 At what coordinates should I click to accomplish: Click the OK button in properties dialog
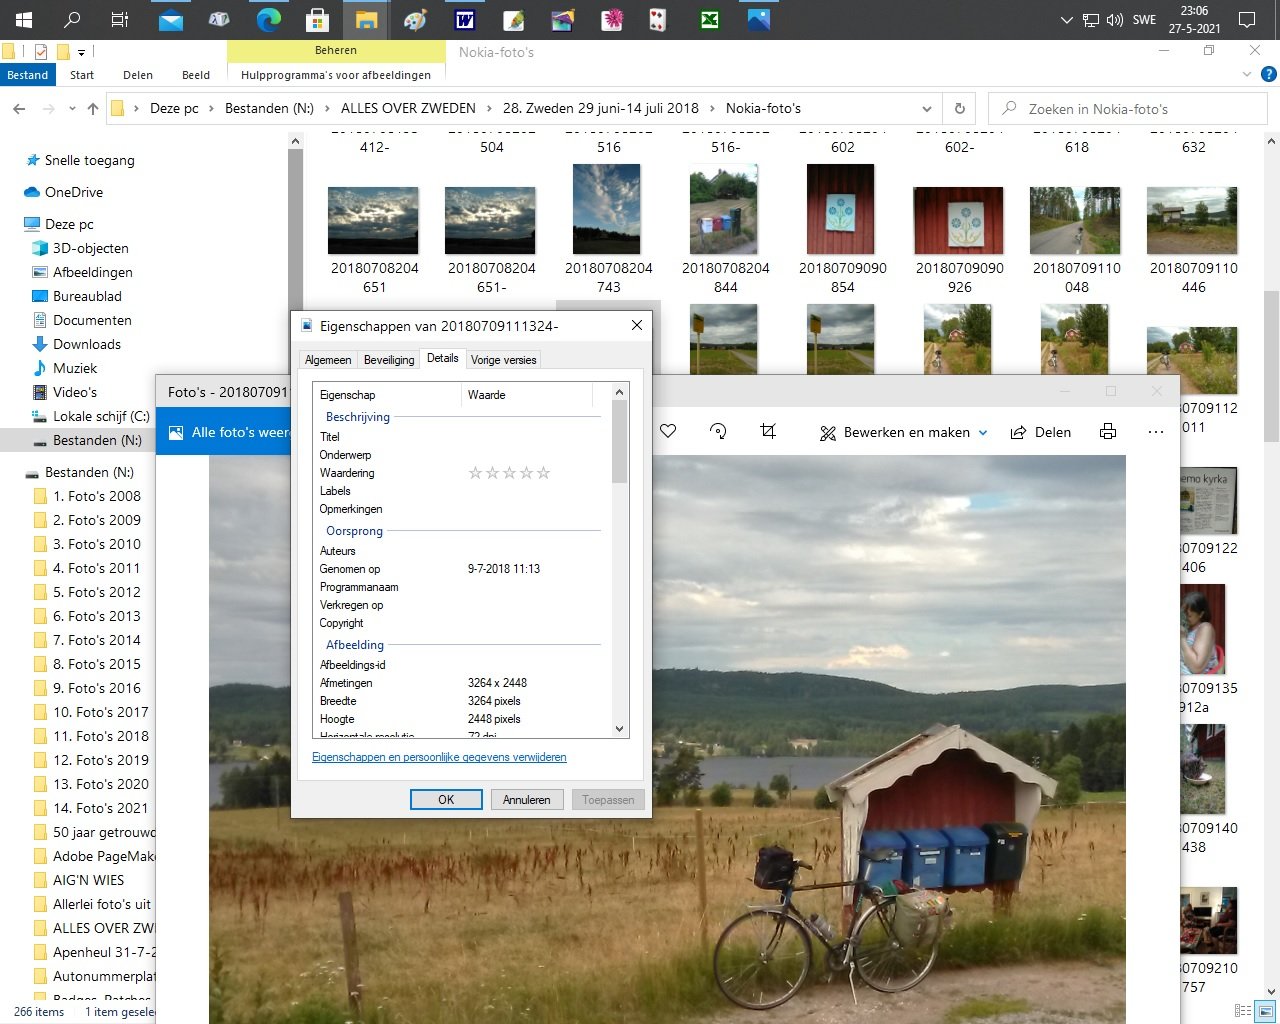446,800
